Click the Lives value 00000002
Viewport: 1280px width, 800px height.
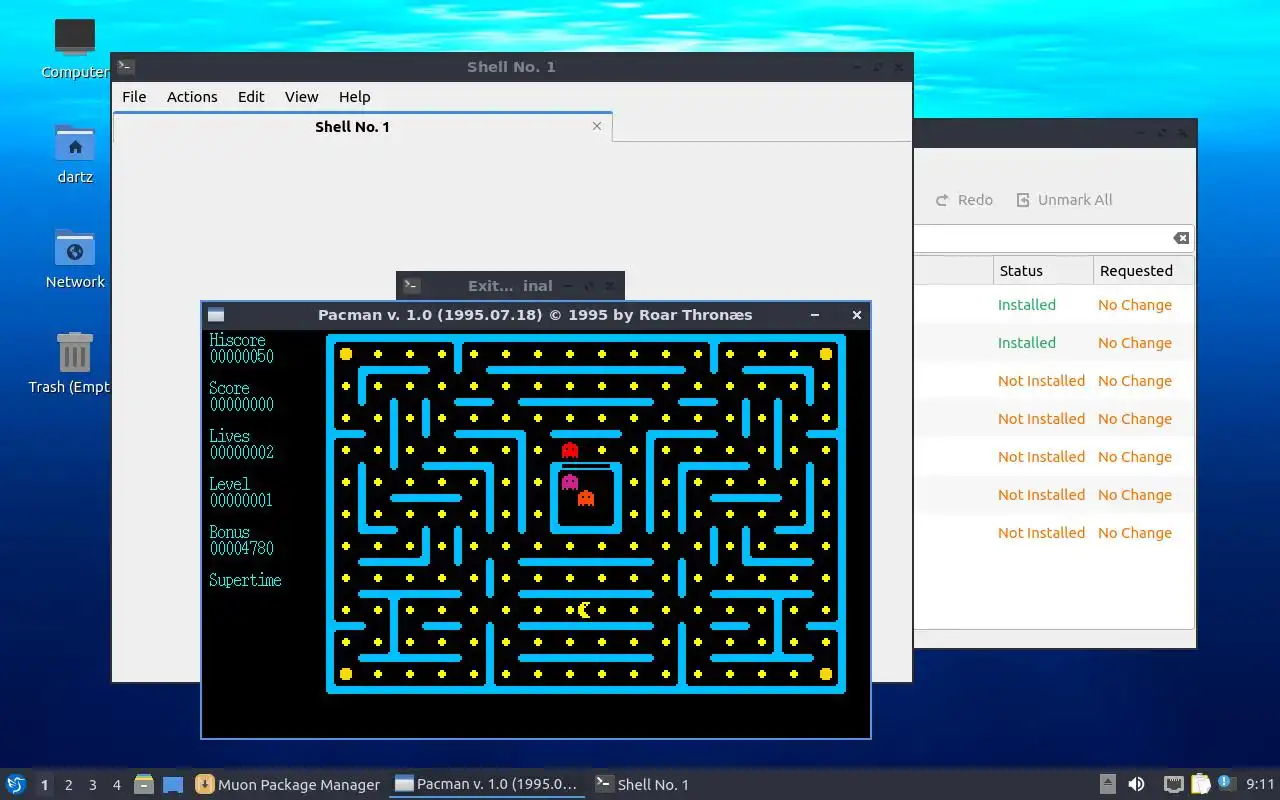tap(242, 453)
